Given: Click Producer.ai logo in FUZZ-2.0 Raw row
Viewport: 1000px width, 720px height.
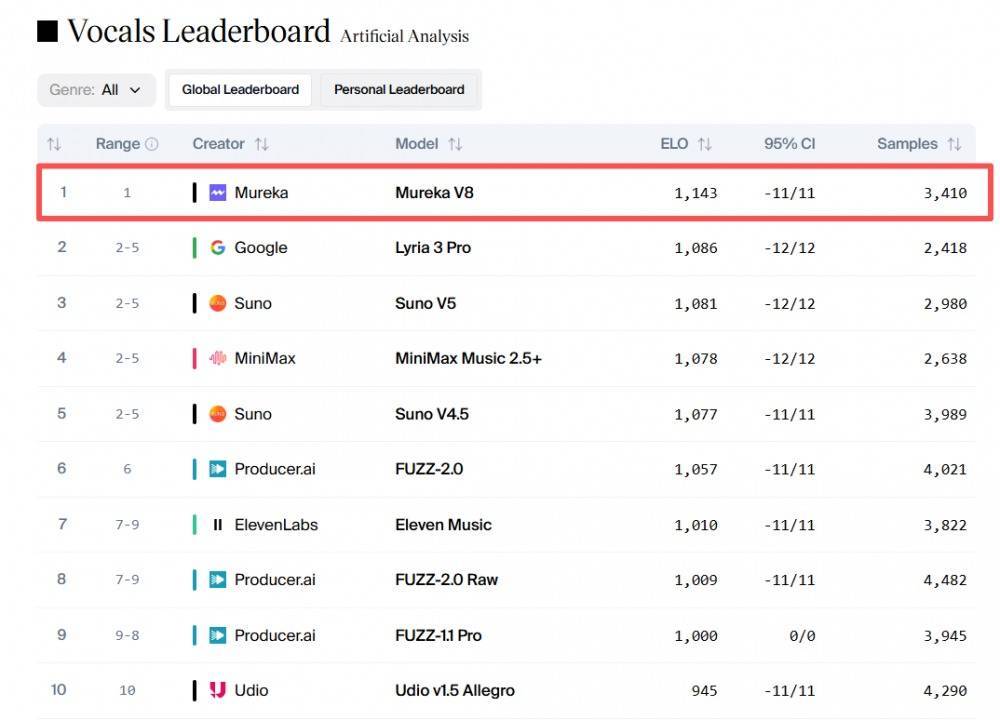Looking at the screenshot, I should (218, 579).
